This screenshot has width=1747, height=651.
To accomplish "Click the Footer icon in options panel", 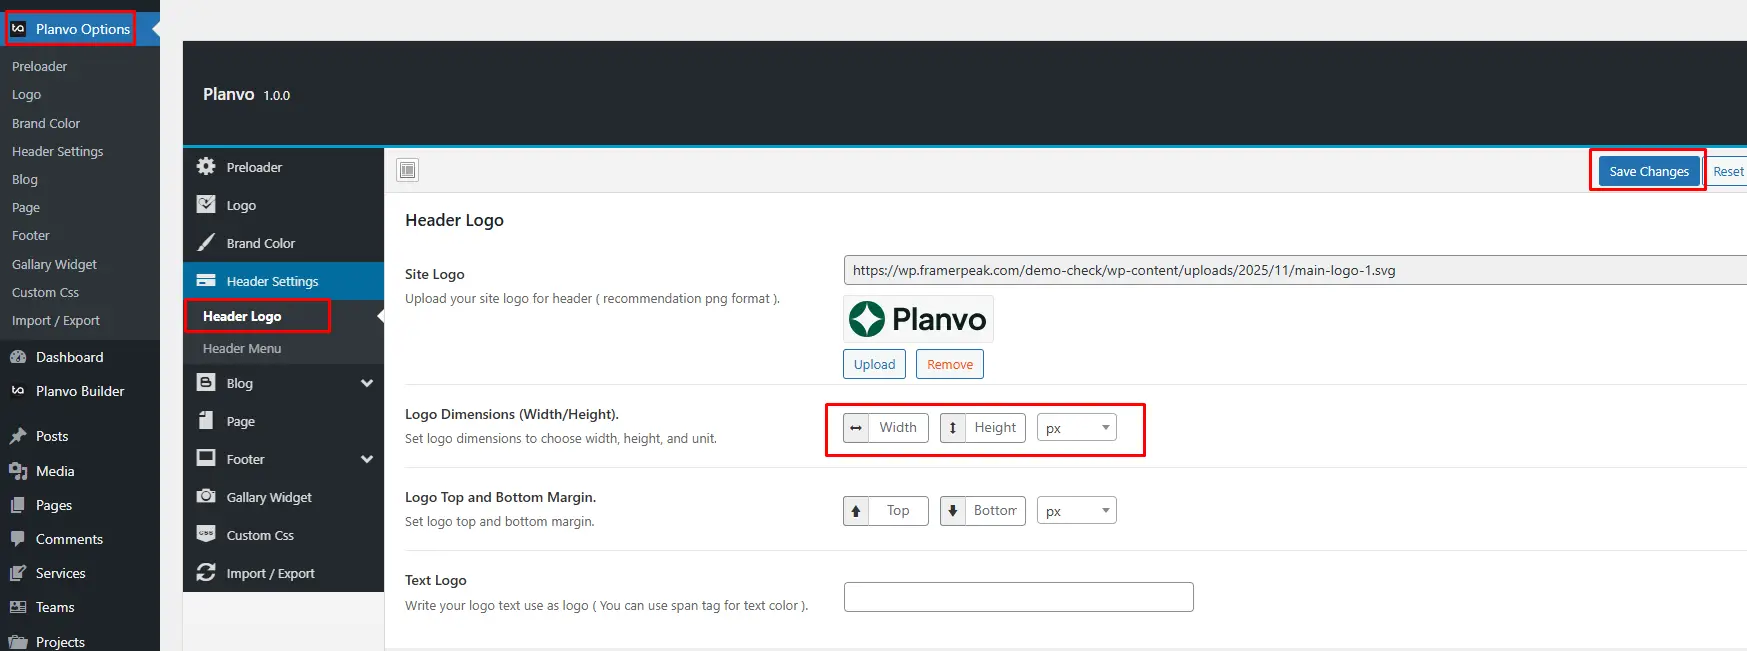I will click(206, 458).
